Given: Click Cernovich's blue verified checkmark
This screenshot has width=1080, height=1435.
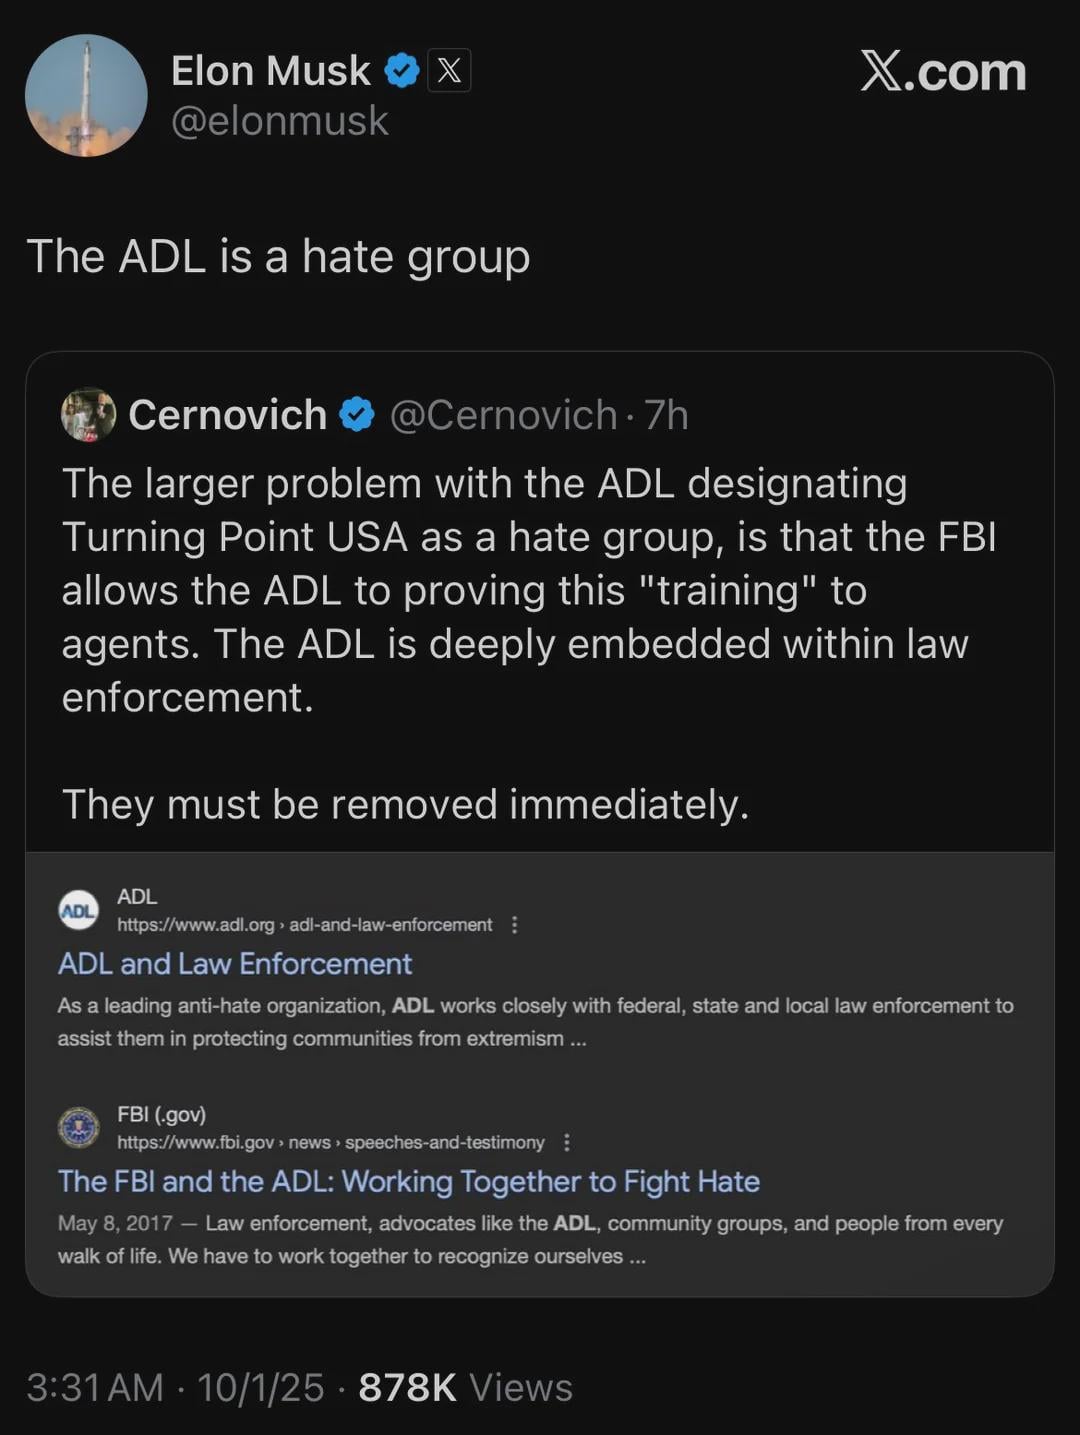Looking at the screenshot, I should point(357,415).
